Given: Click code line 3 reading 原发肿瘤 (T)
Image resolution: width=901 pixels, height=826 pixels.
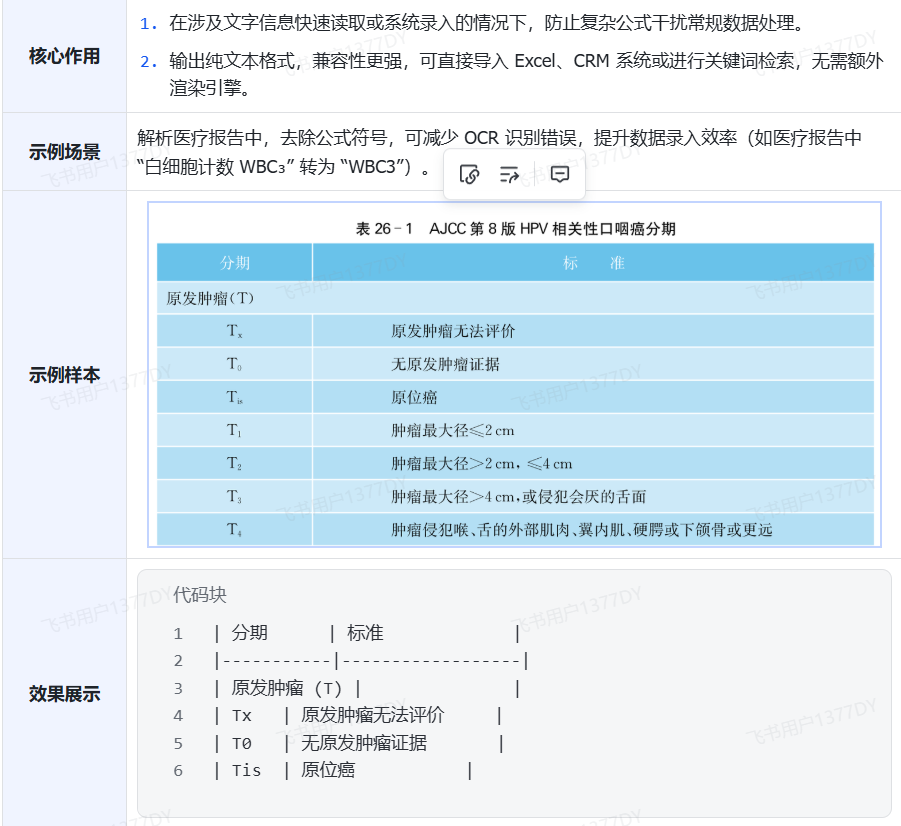Looking at the screenshot, I should click(x=367, y=688).
